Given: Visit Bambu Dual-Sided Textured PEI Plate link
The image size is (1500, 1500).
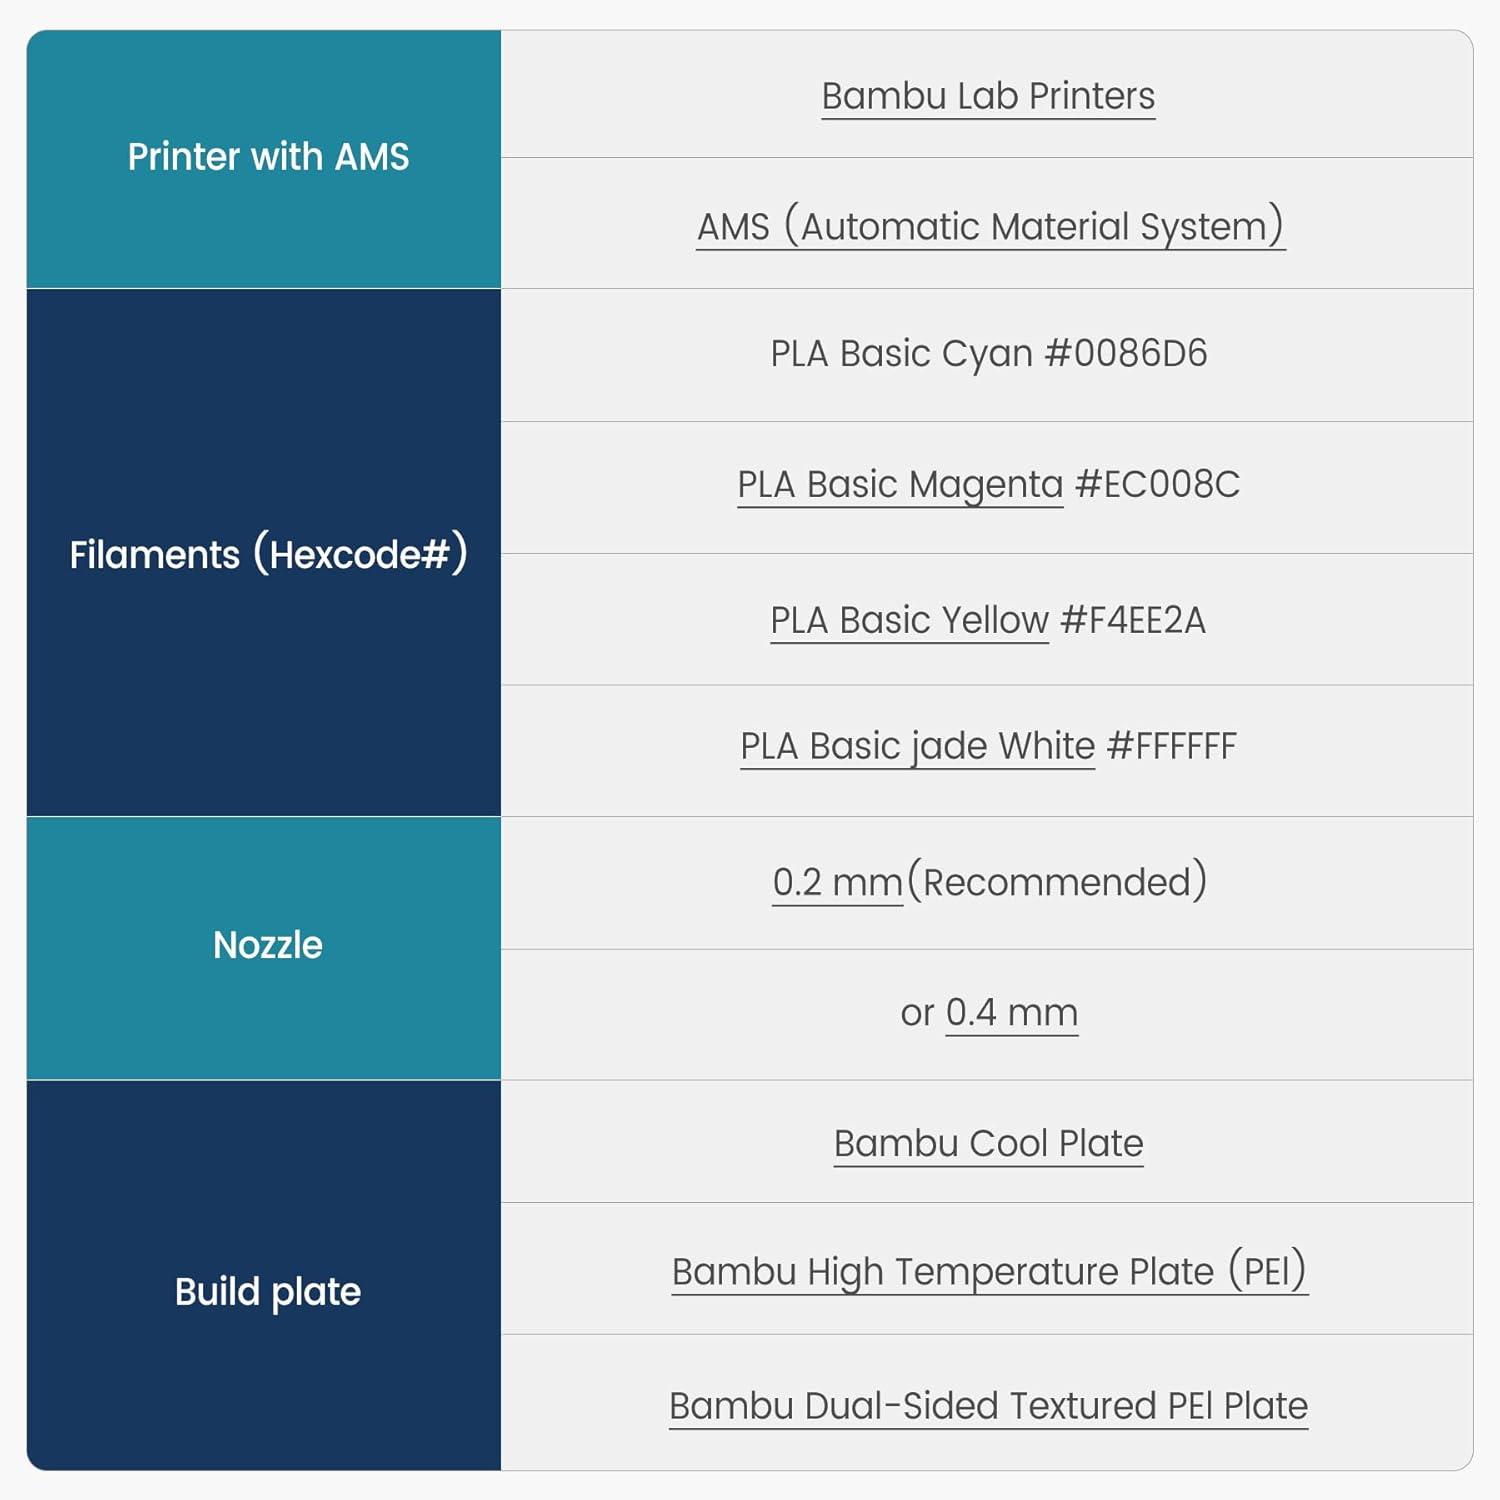Looking at the screenshot, I should 988,1406.
